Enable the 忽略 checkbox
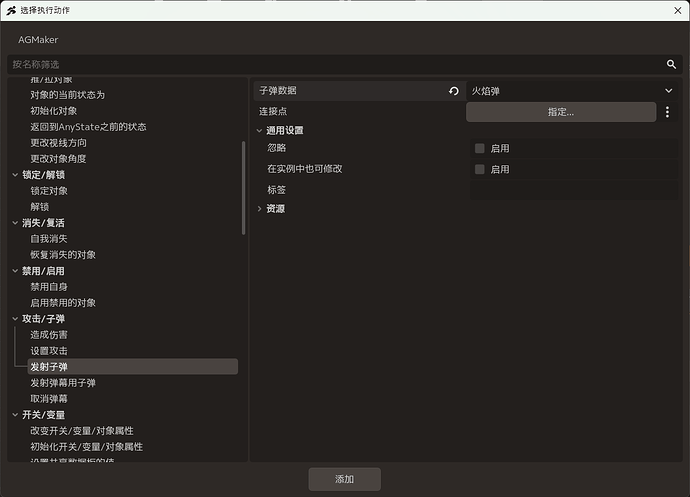The width and height of the screenshot is (690, 497). click(x=480, y=148)
